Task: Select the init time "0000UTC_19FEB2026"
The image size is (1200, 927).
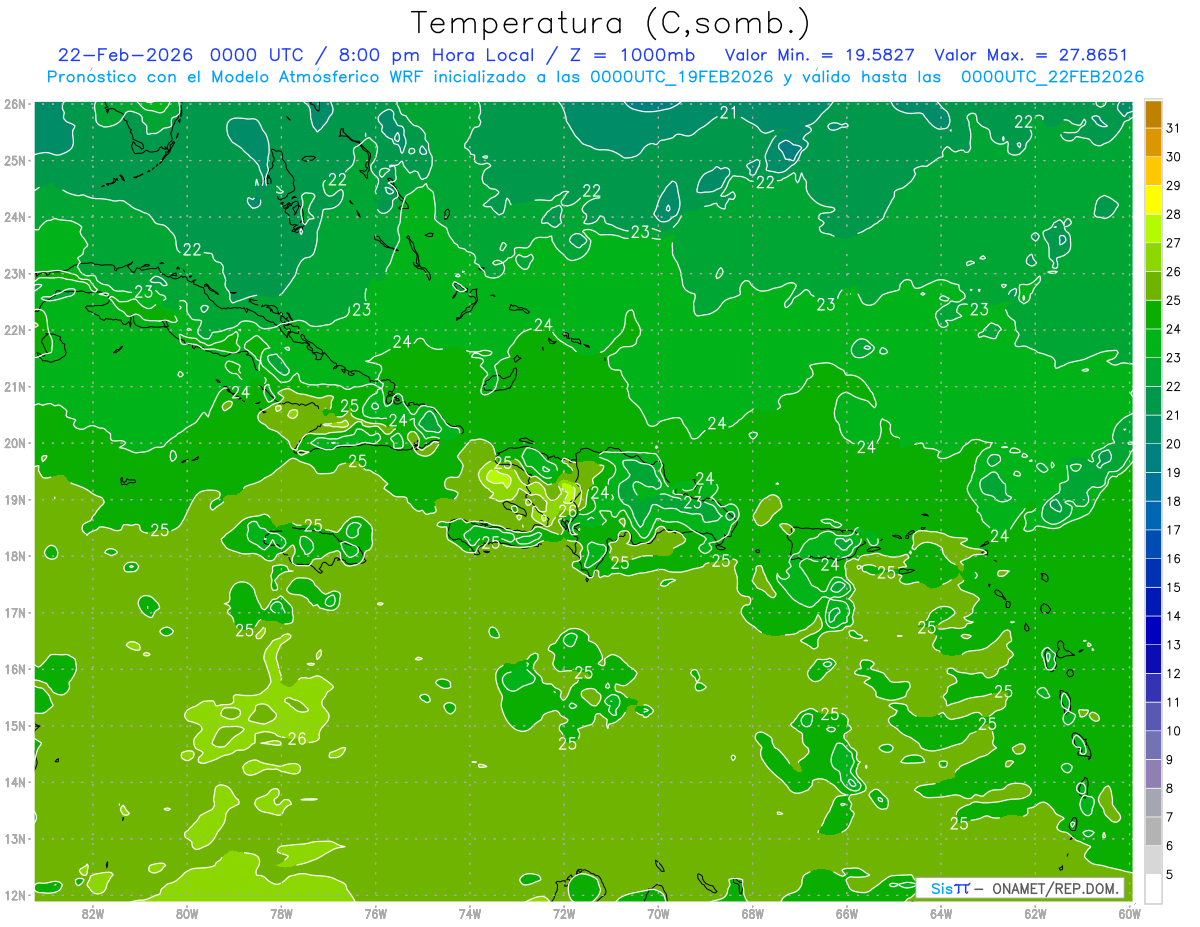Action: (x=682, y=77)
